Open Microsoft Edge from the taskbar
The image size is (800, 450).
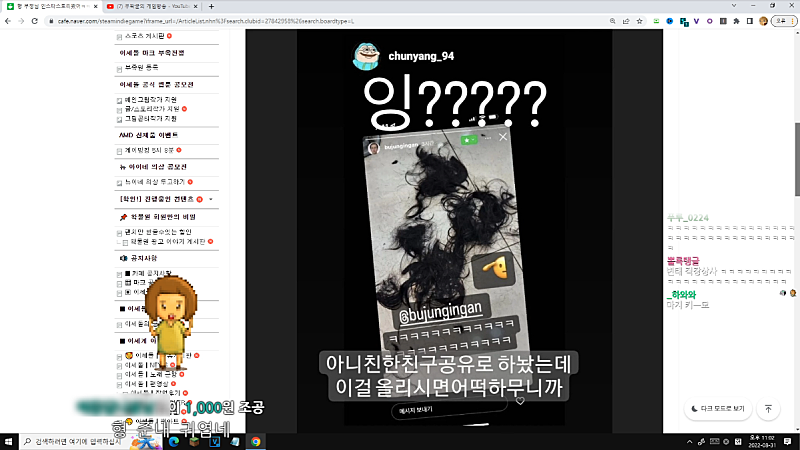(173, 441)
